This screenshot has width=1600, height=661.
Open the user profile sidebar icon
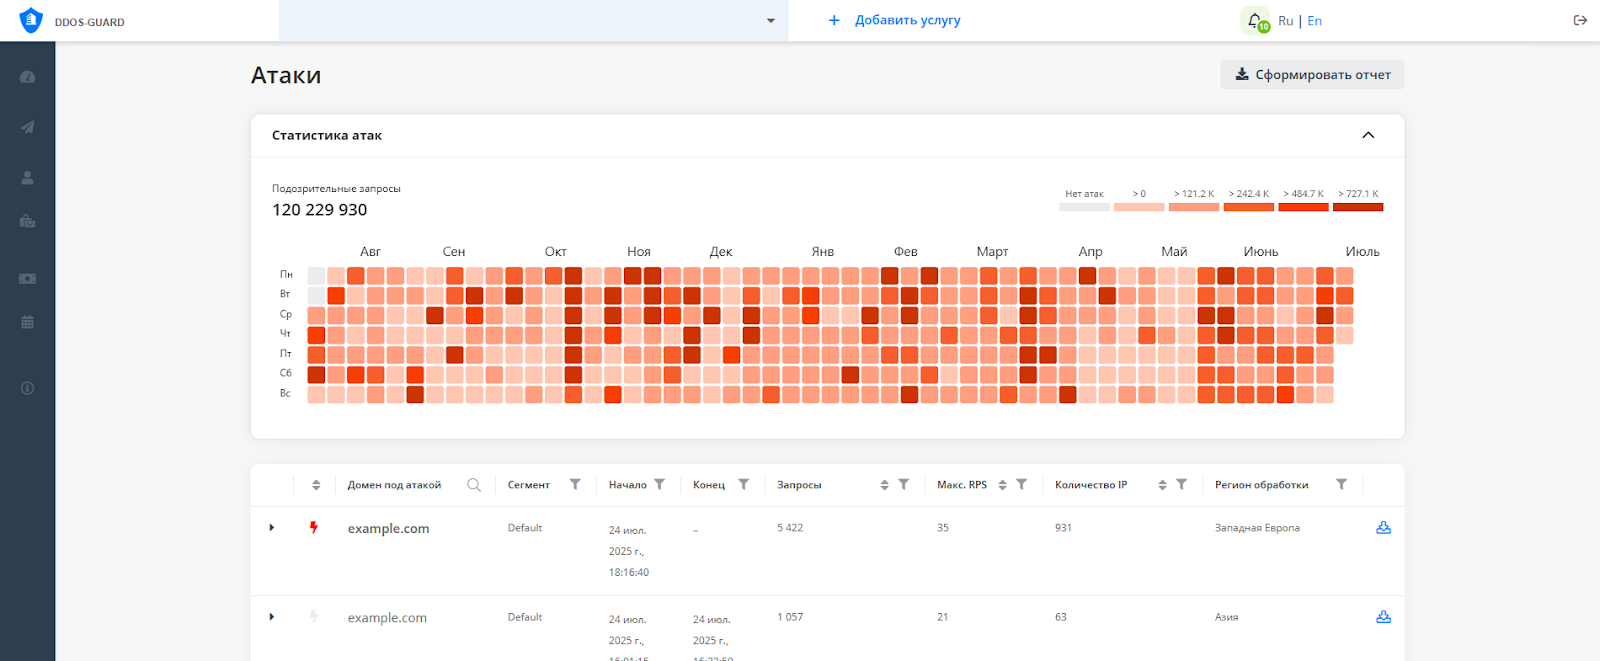27,177
